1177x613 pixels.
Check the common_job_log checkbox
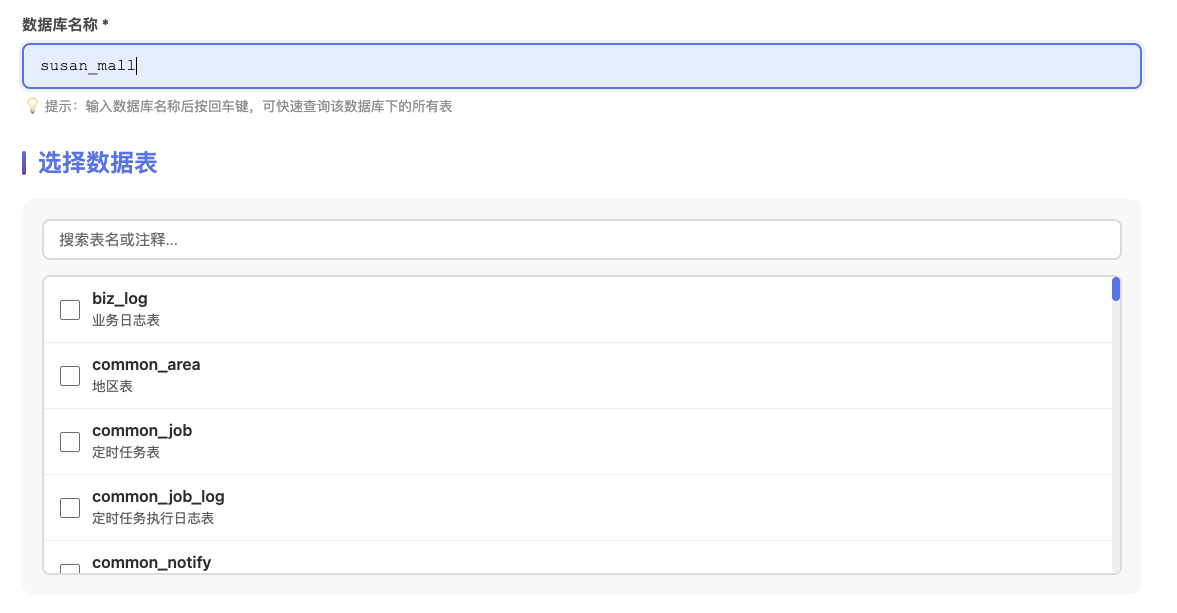point(70,508)
